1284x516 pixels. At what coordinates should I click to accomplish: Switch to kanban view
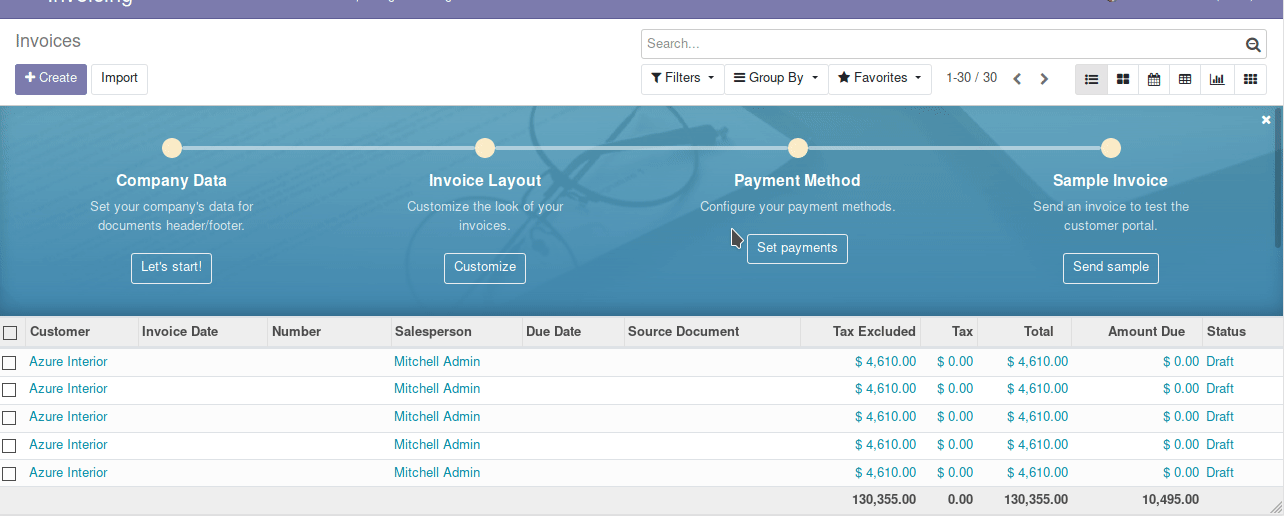1123,79
